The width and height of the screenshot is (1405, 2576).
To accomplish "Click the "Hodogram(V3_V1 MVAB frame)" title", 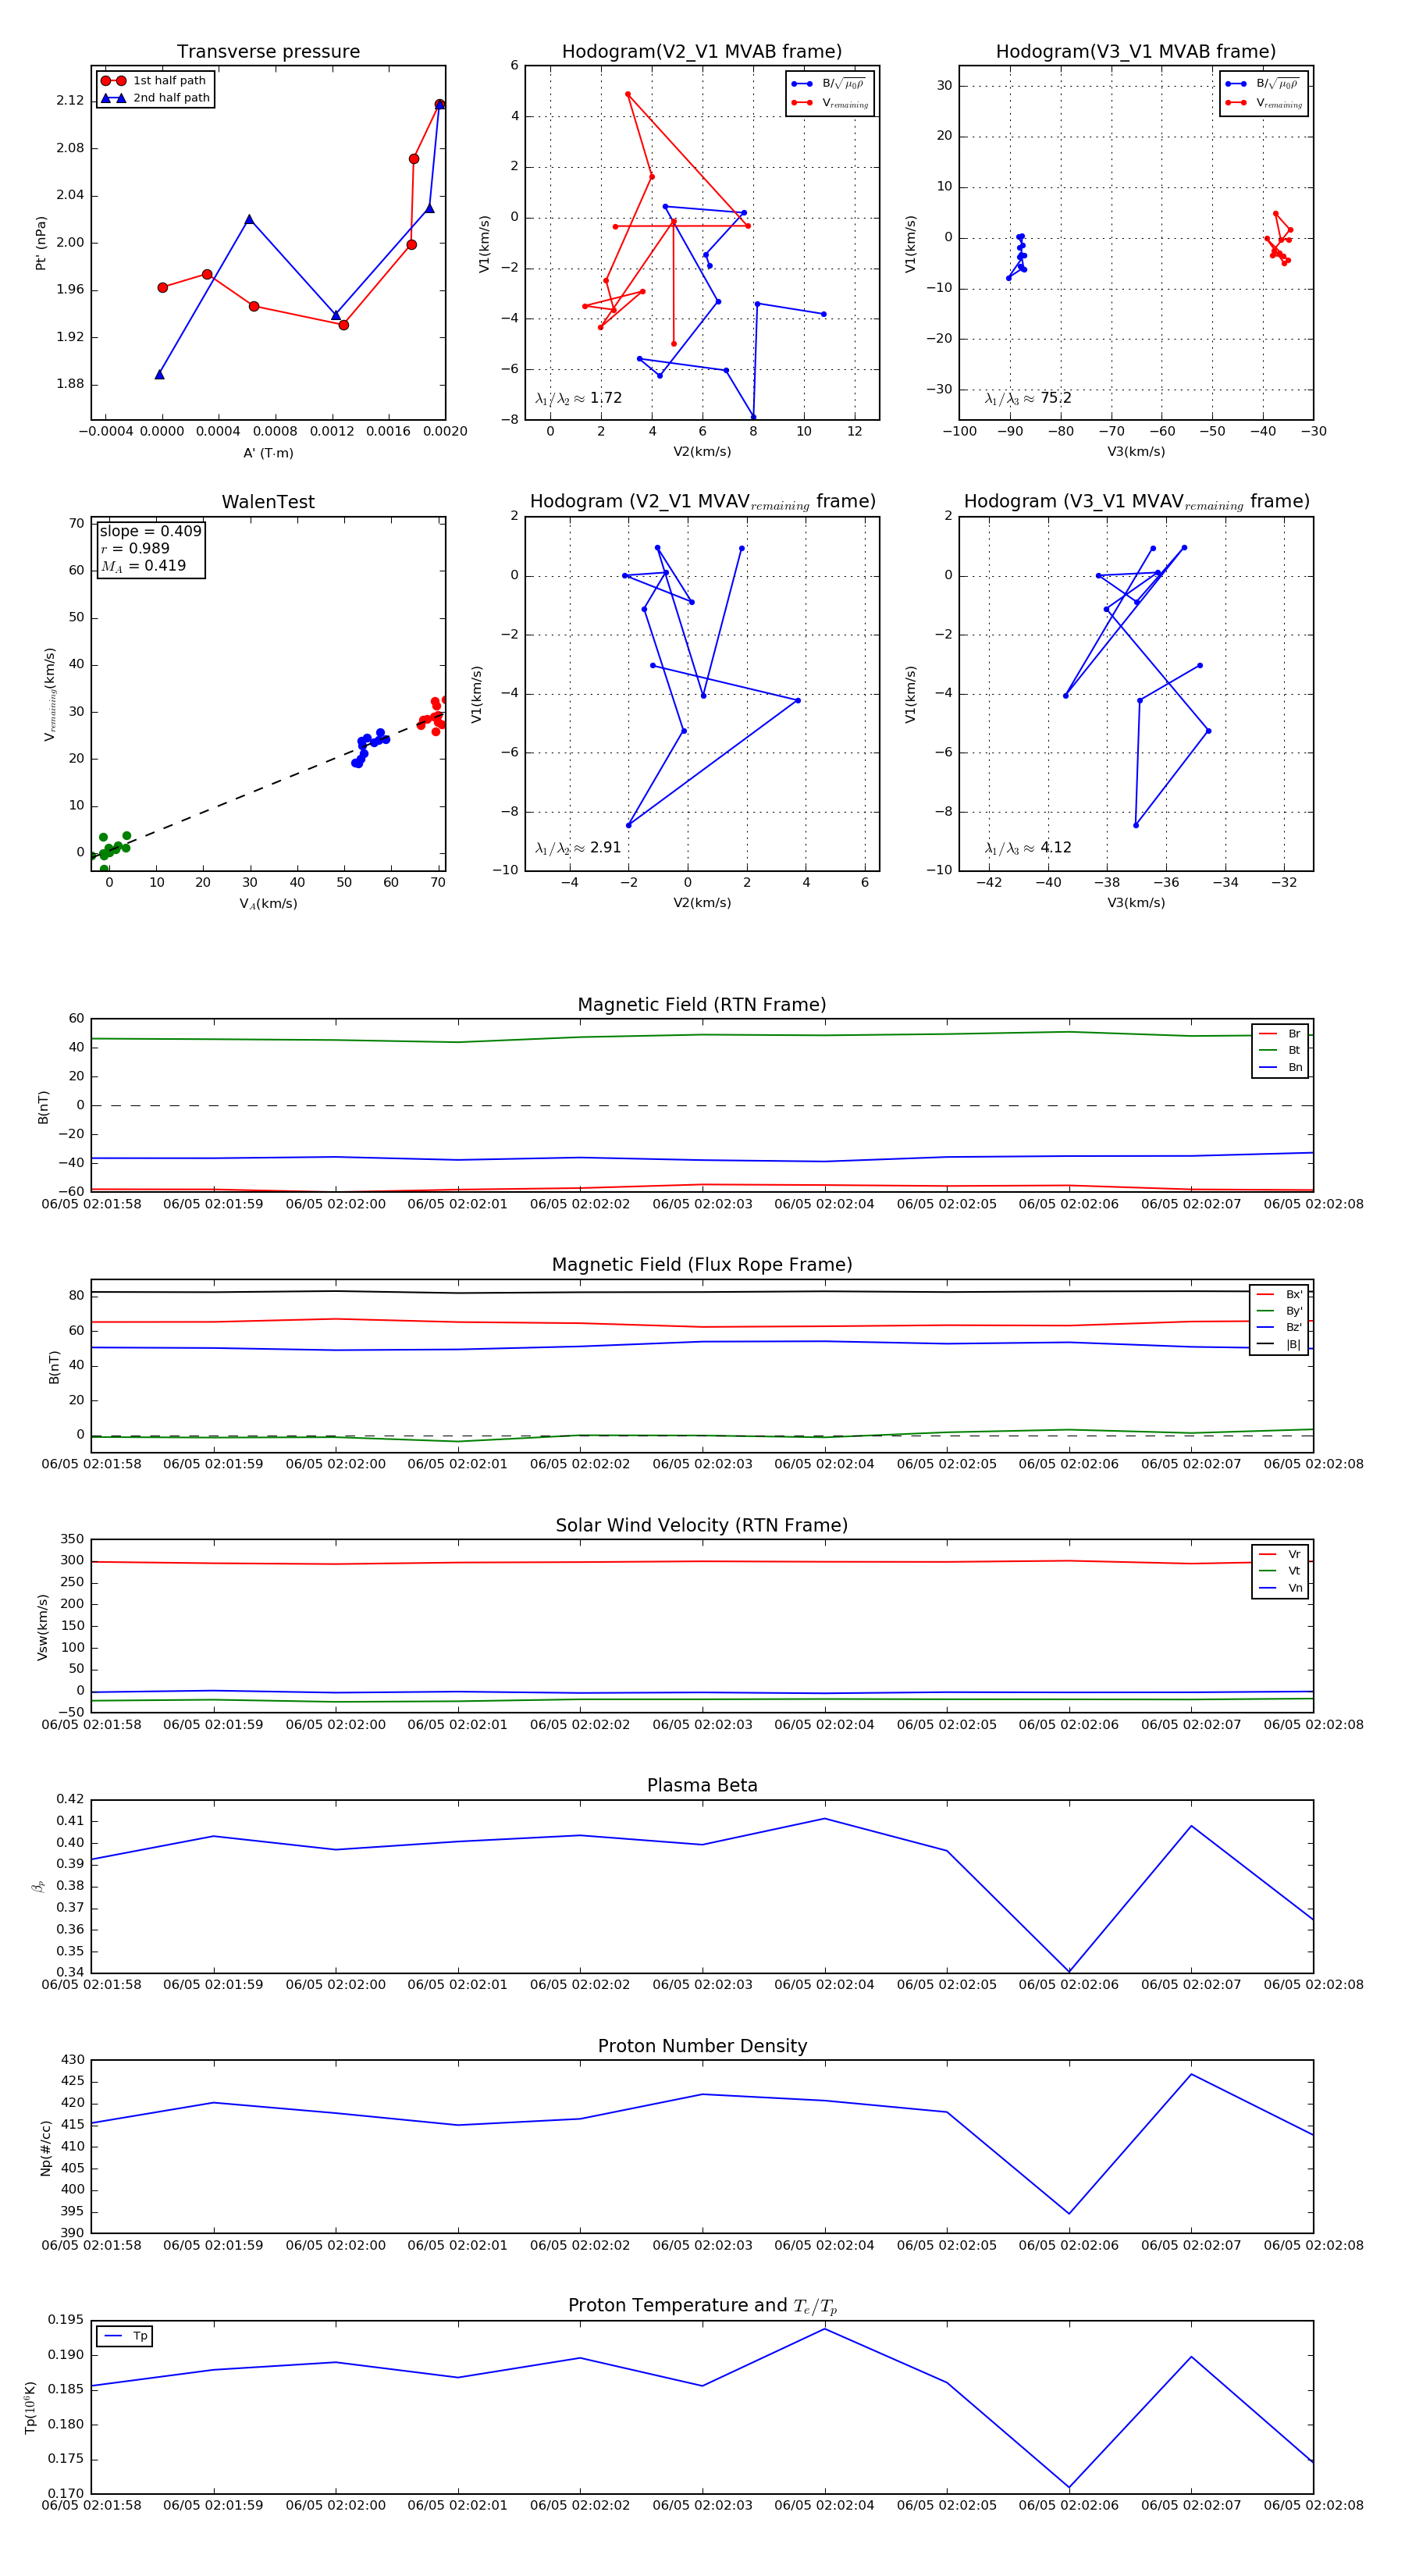I will pyautogui.click(x=1136, y=52).
